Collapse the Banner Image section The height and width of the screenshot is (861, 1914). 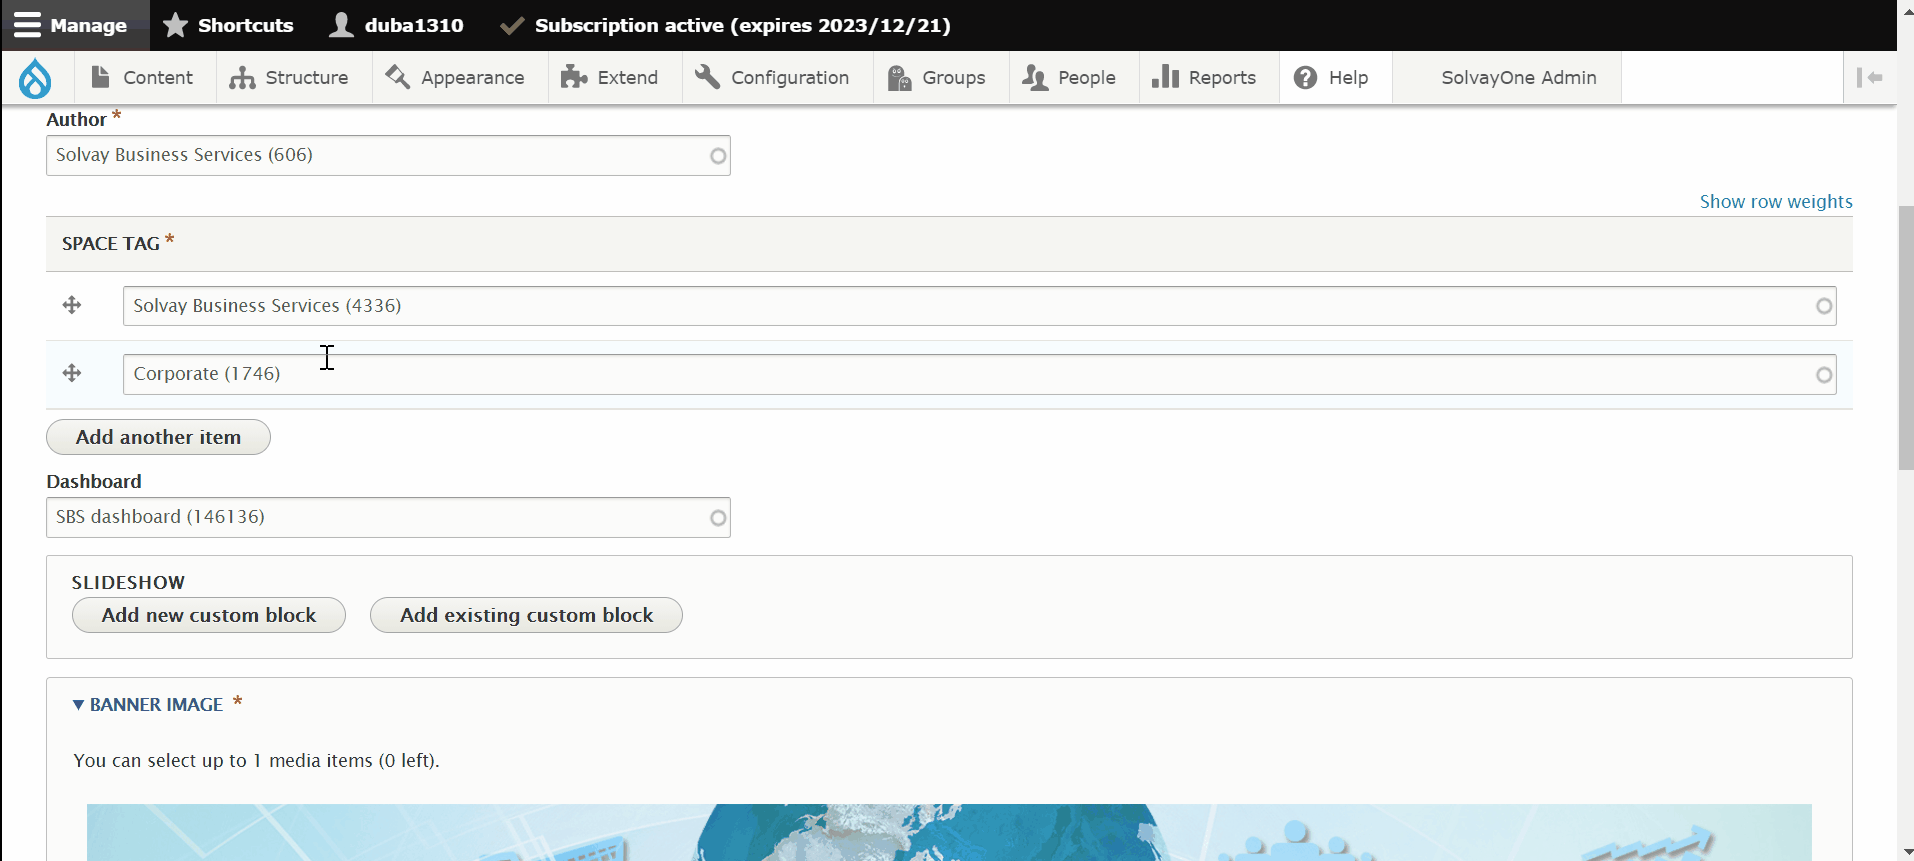[x=148, y=705]
